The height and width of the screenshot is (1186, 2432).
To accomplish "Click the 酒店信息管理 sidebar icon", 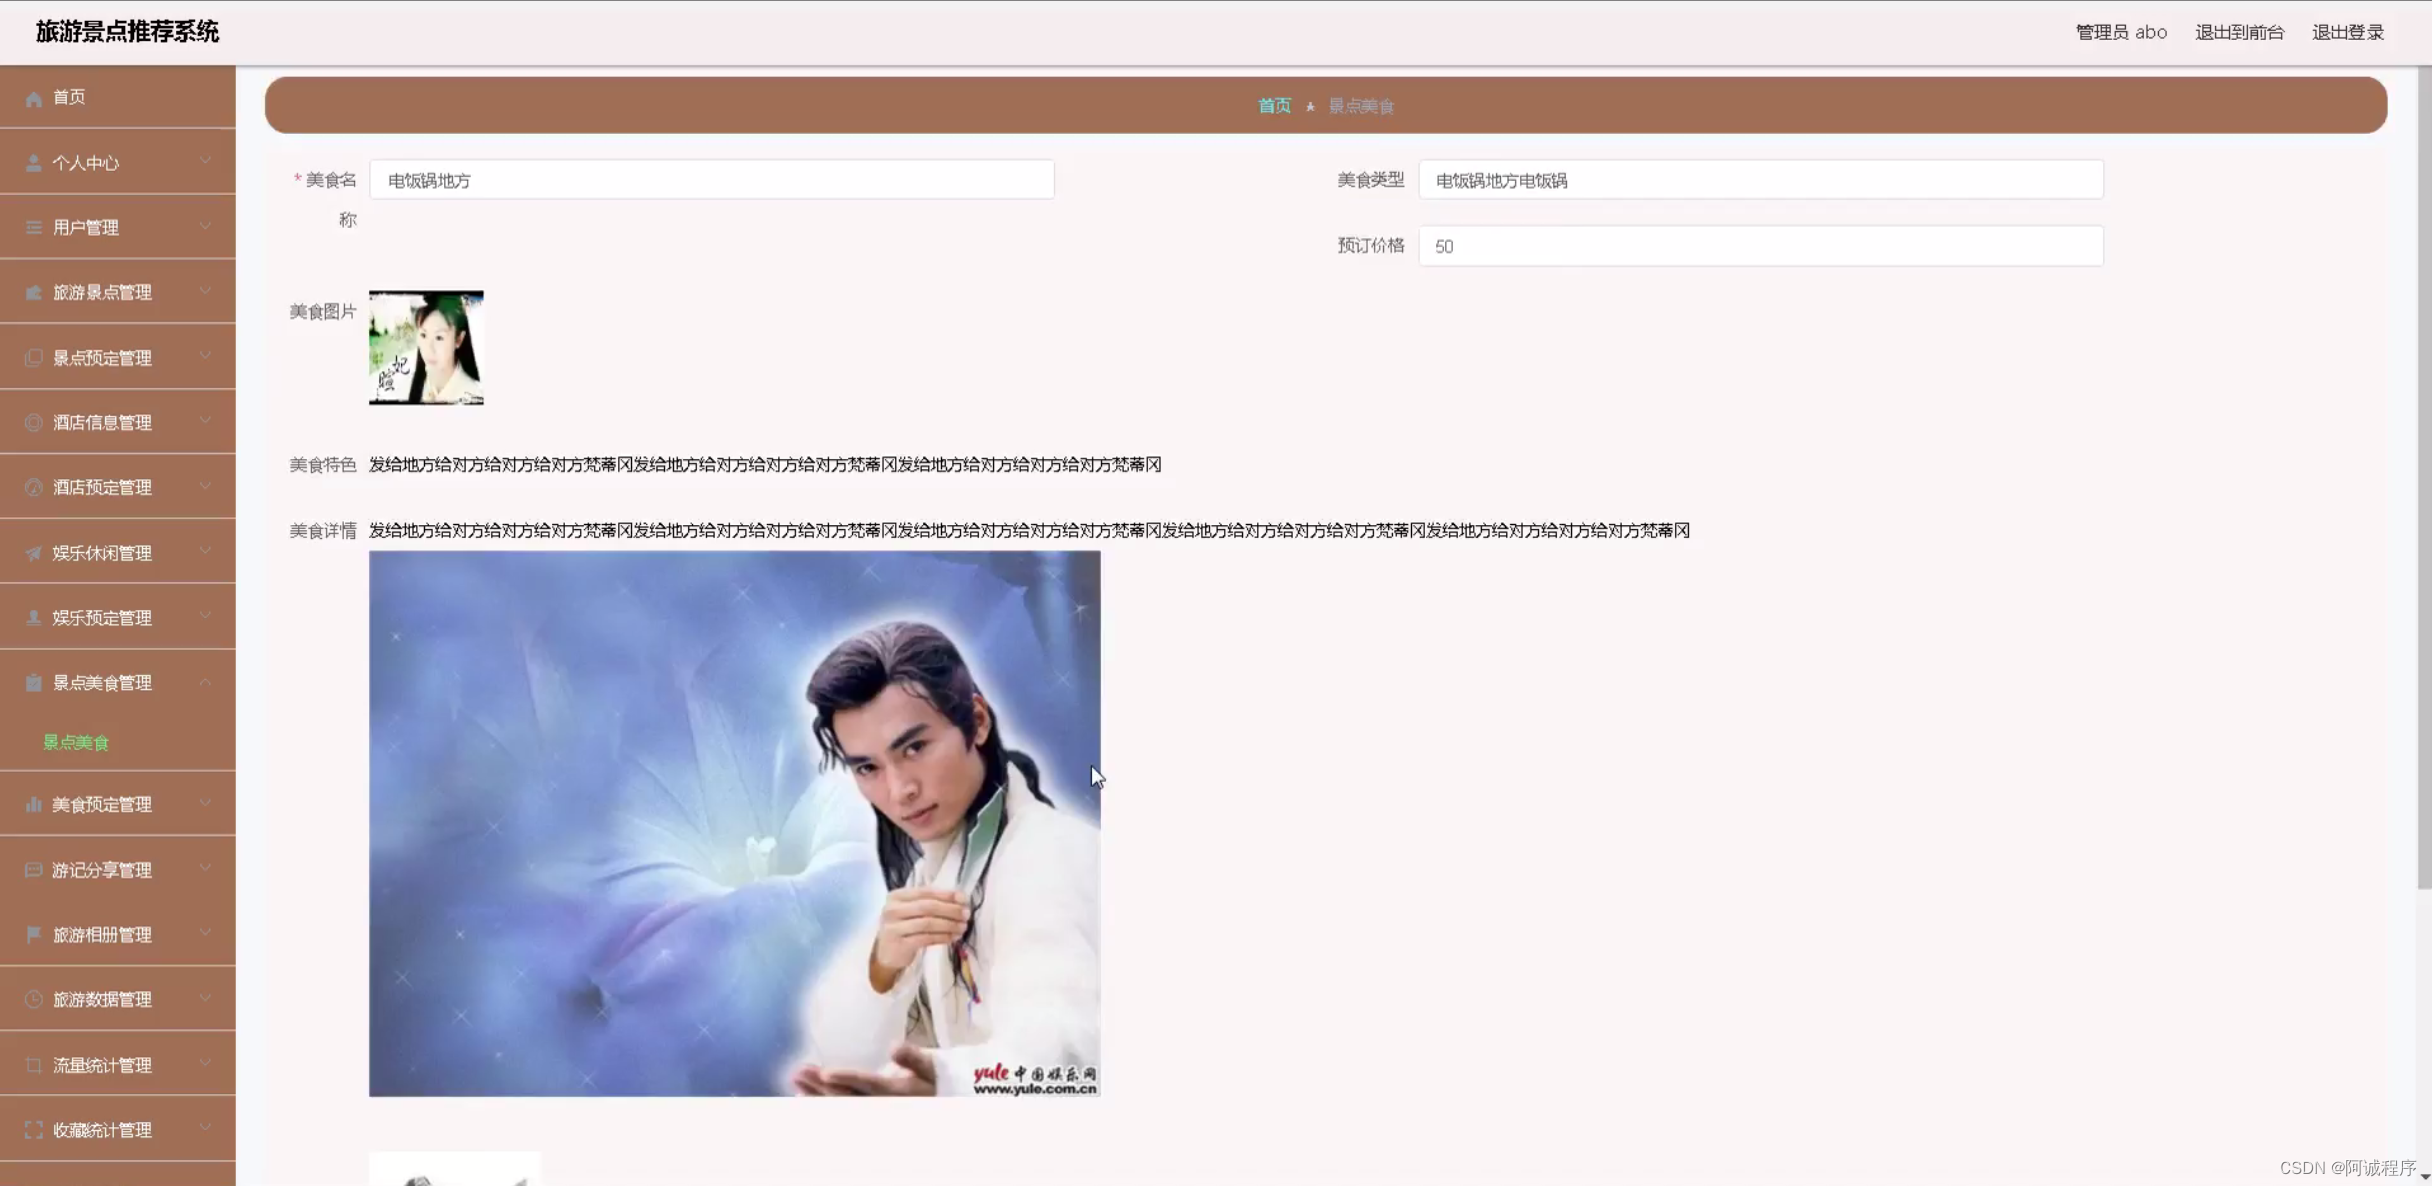I will (x=33, y=422).
